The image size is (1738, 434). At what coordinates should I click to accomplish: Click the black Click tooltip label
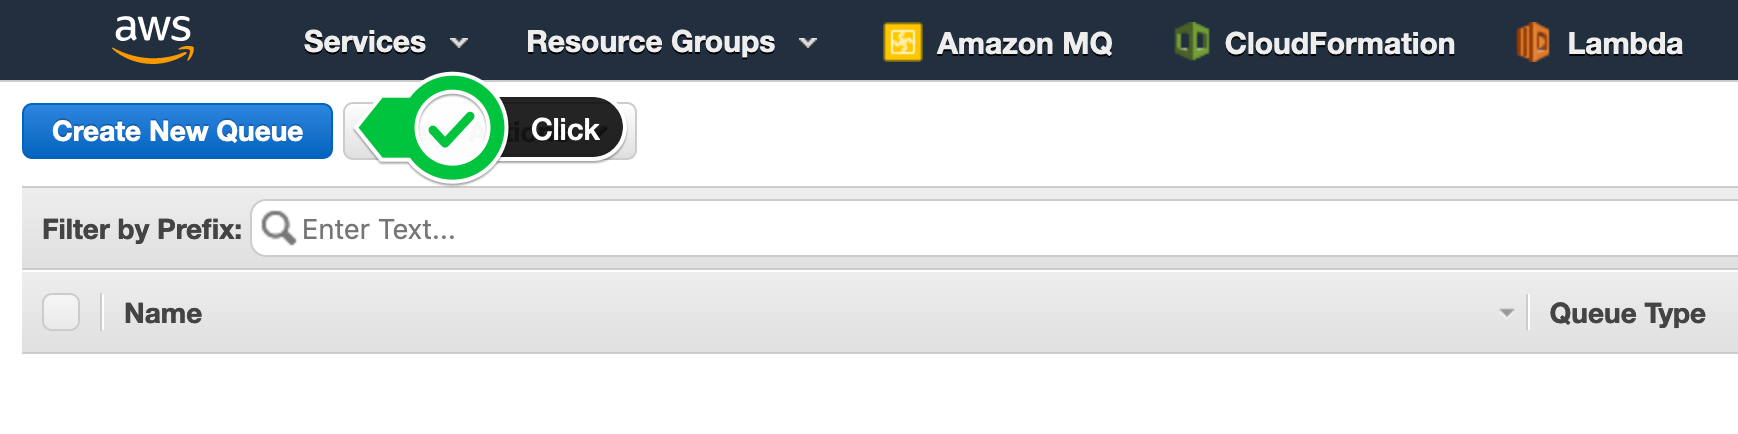coord(563,129)
